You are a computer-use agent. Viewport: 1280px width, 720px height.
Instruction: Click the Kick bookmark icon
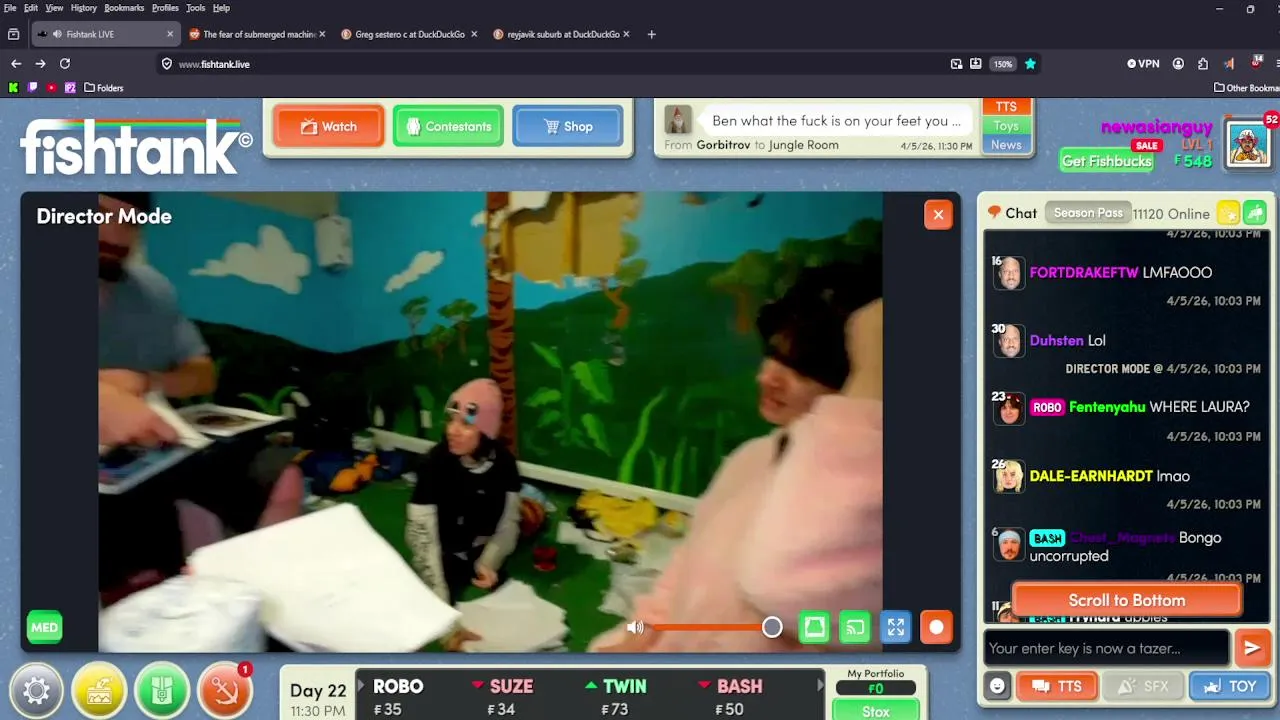pyautogui.click(x=13, y=88)
